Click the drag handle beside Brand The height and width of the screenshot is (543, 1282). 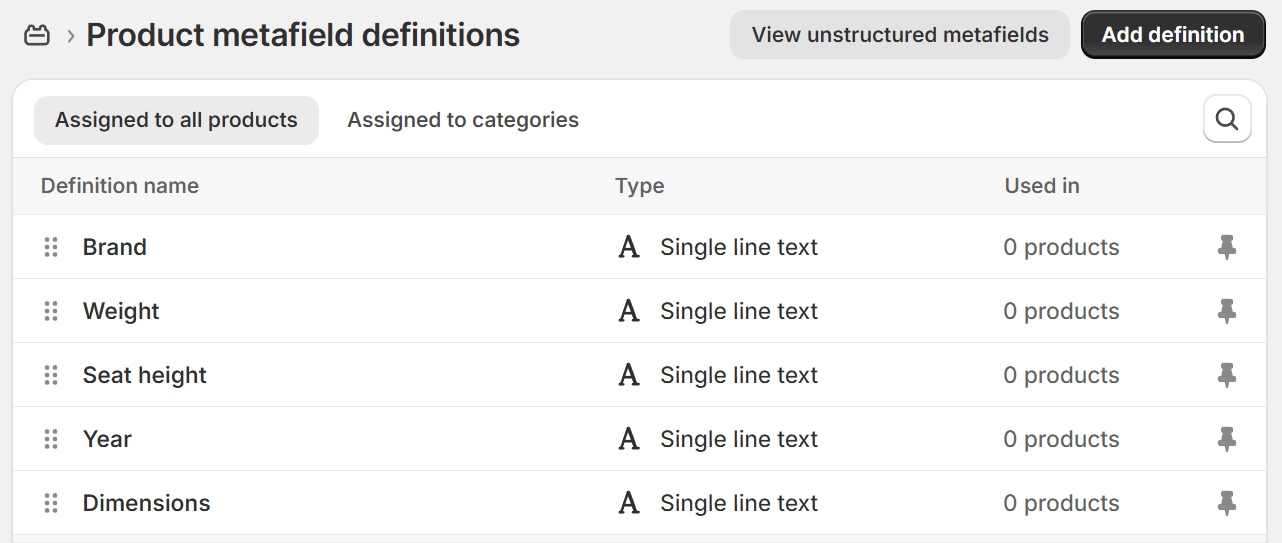pyautogui.click(x=51, y=247)
